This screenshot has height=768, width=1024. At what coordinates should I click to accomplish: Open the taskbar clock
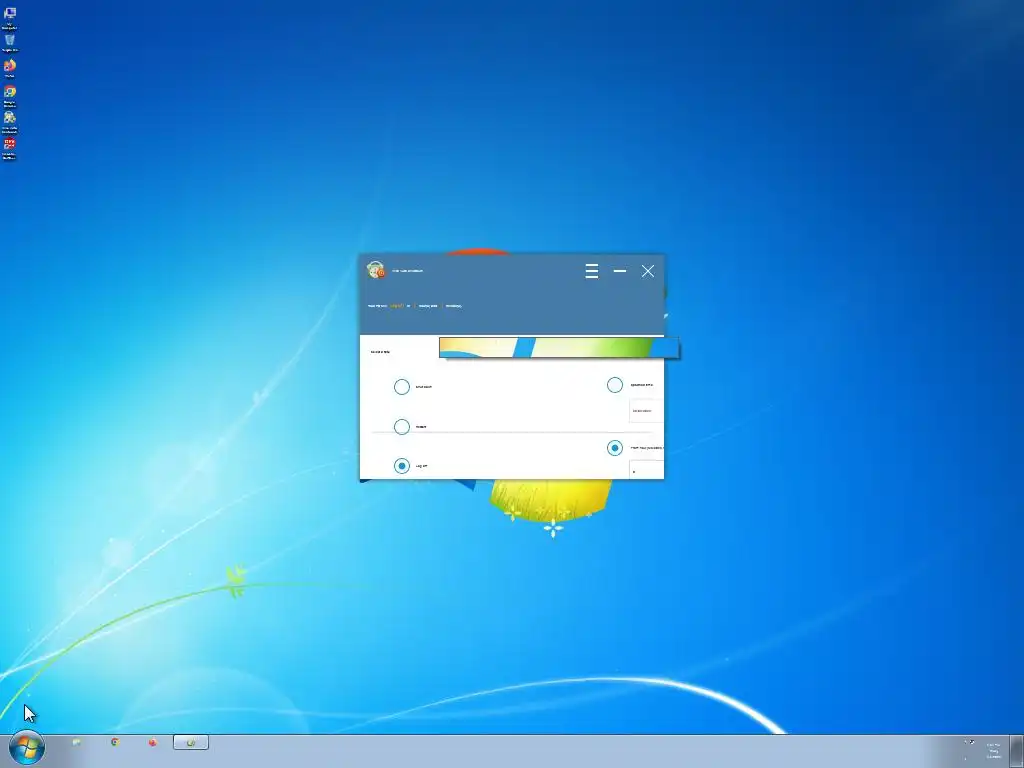[993, 750]
